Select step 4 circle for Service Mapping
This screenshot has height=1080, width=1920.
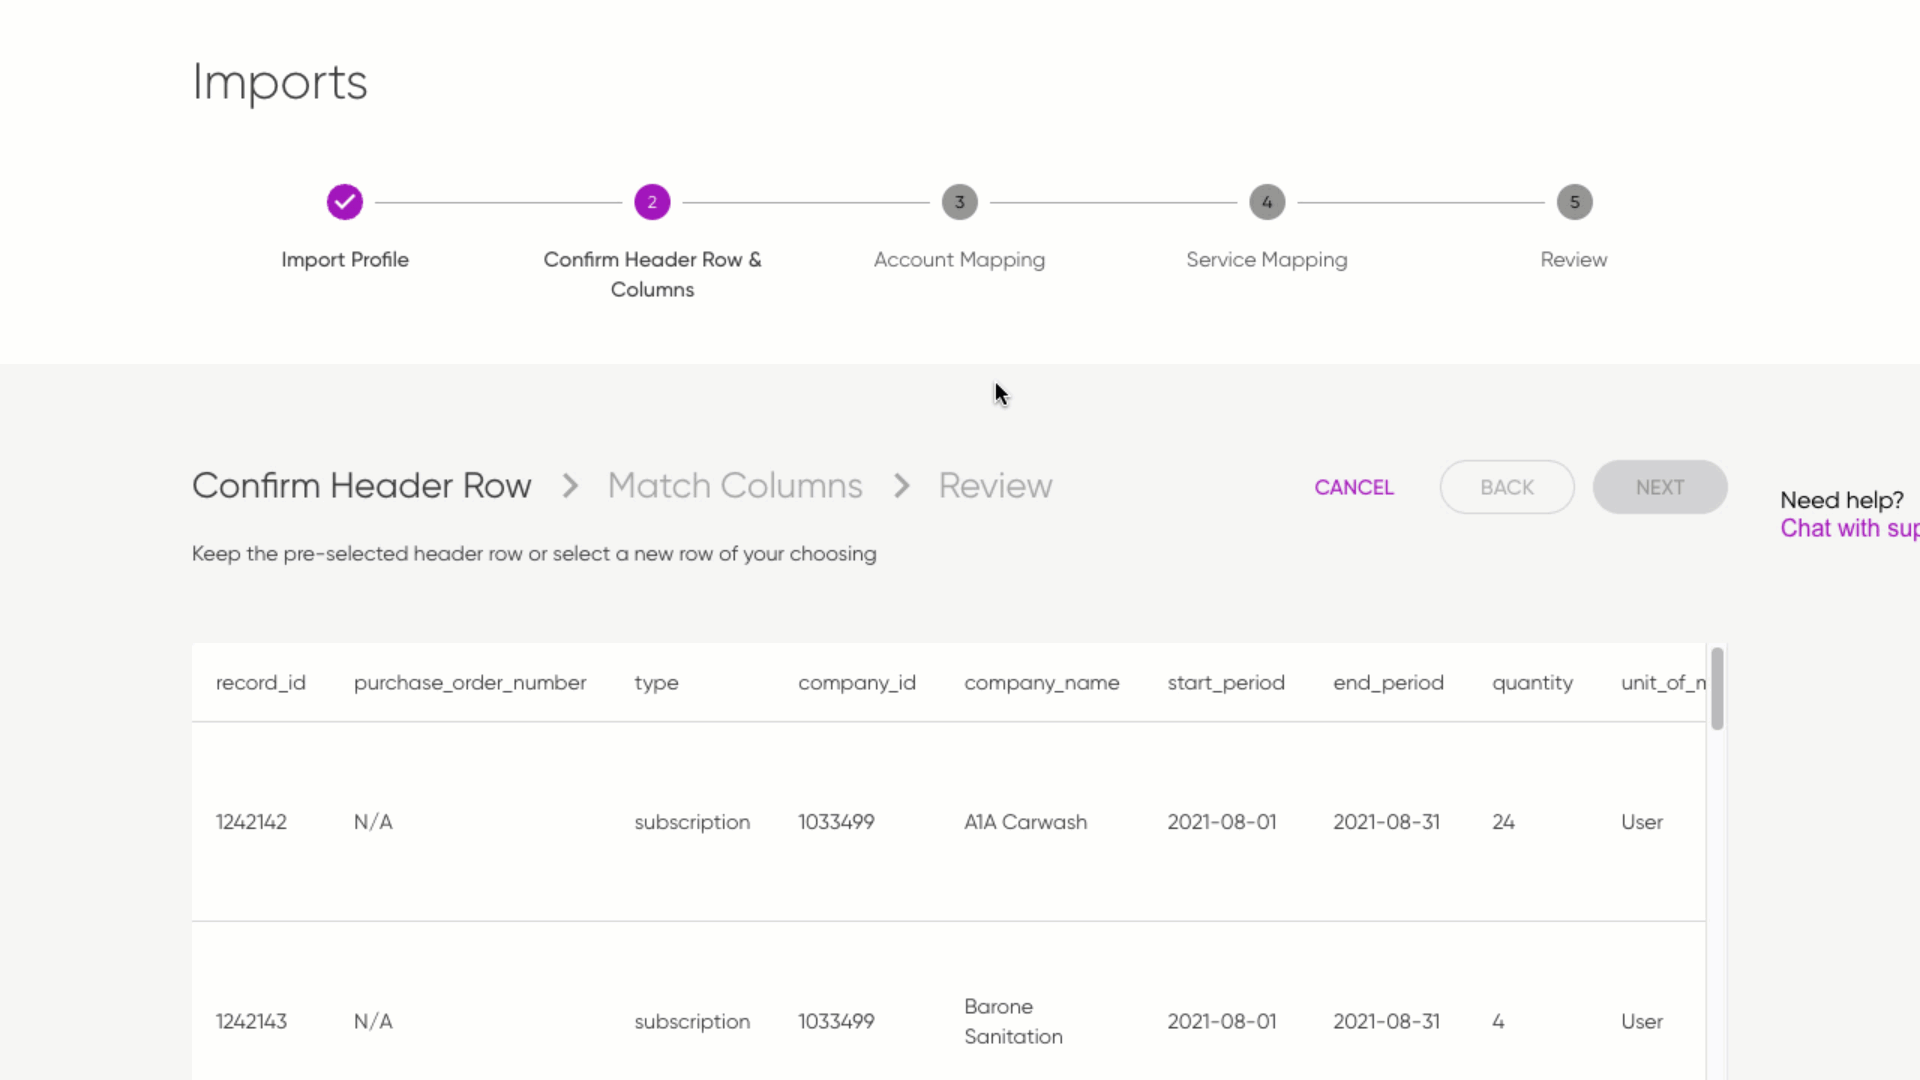point(1267,202)
